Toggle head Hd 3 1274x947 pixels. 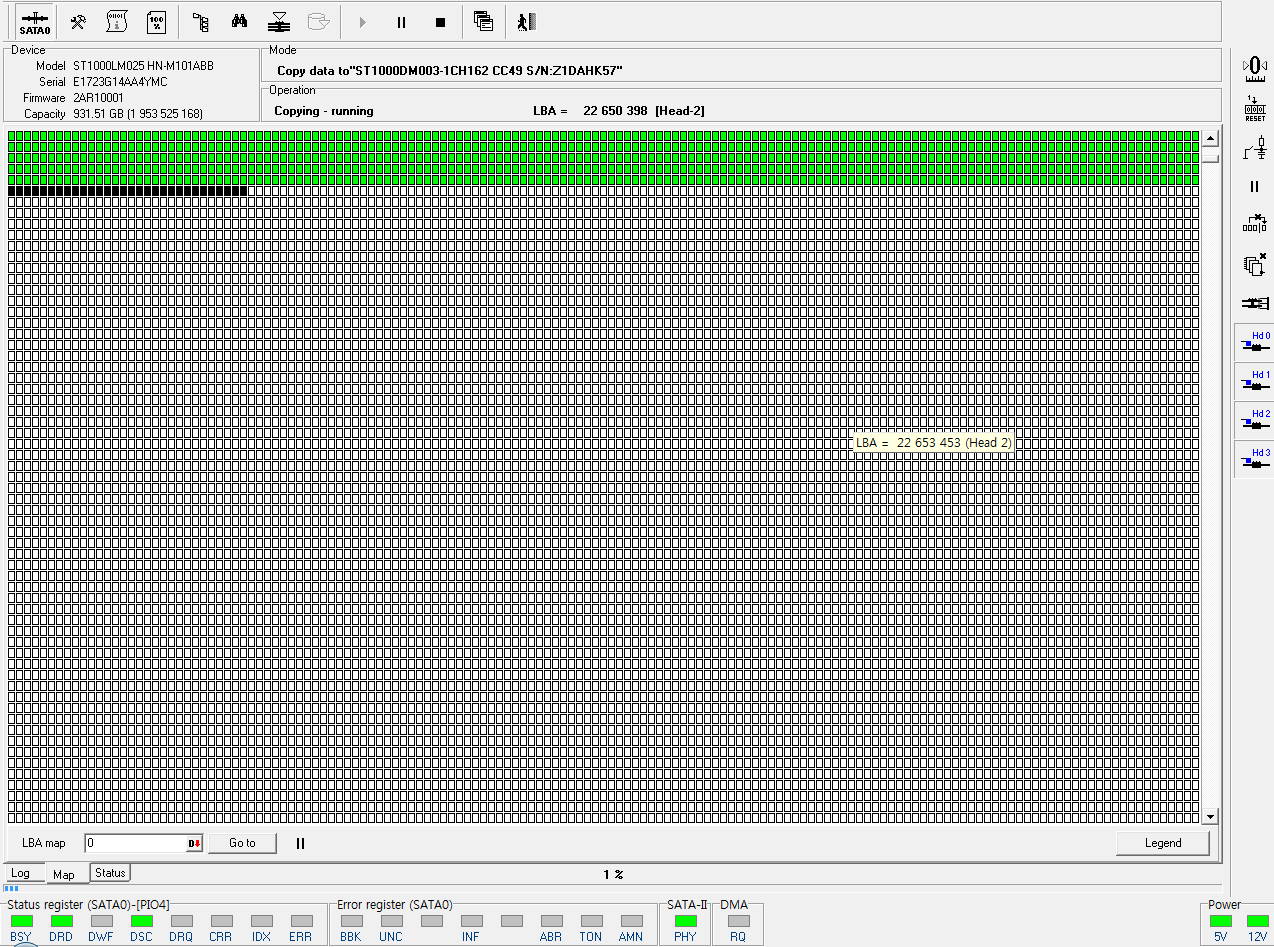coord(1254,459)
